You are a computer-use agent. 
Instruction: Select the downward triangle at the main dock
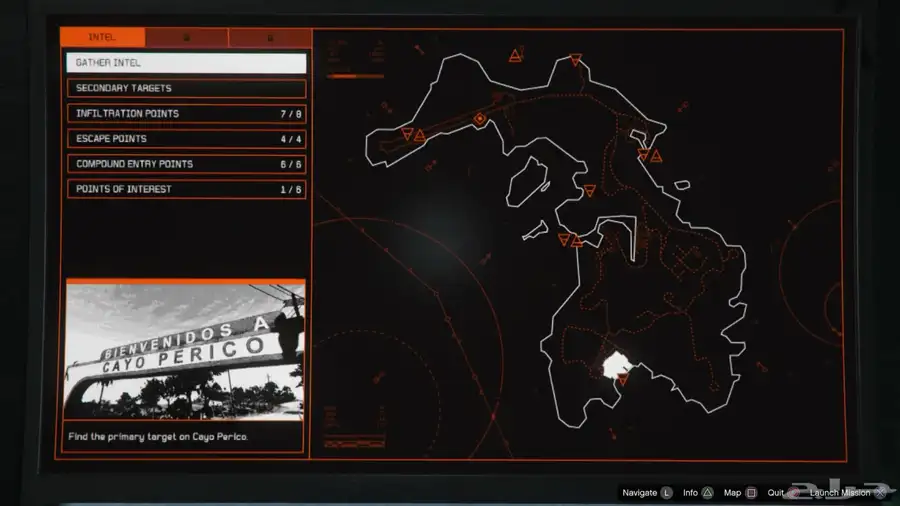564,239
